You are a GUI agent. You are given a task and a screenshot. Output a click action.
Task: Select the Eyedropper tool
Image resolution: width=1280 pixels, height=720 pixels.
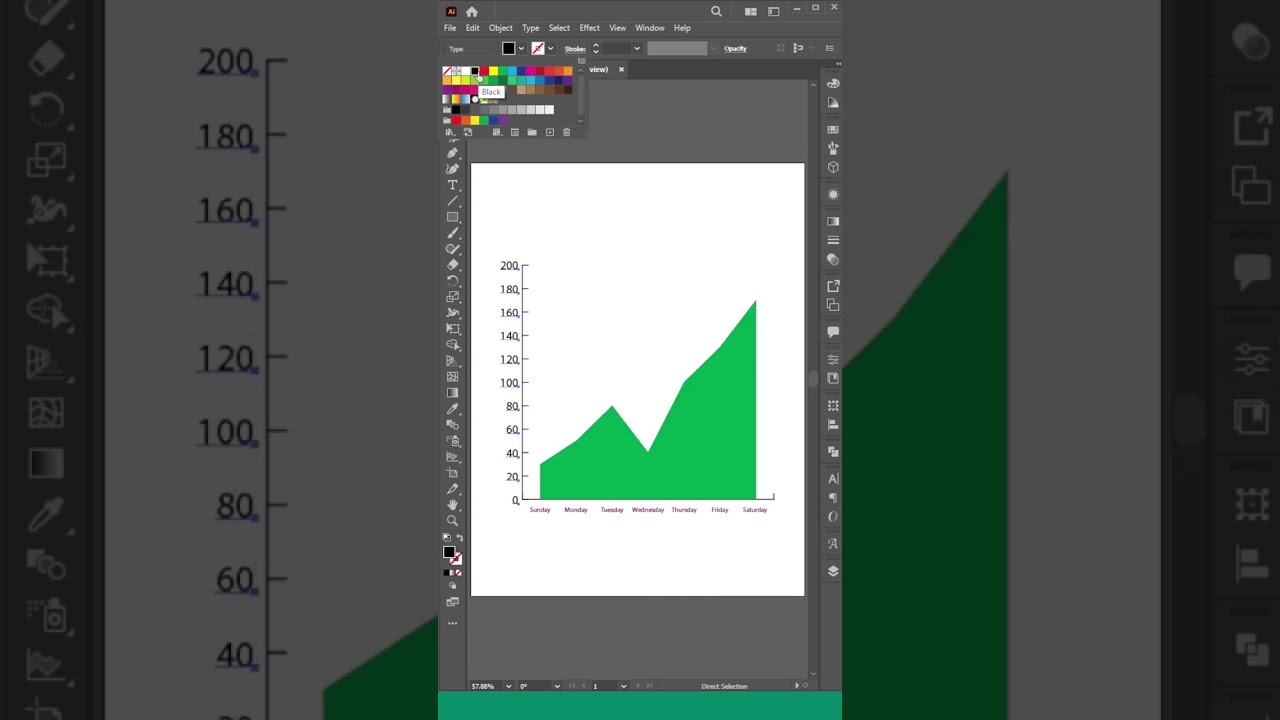click(x=452, y=409)
